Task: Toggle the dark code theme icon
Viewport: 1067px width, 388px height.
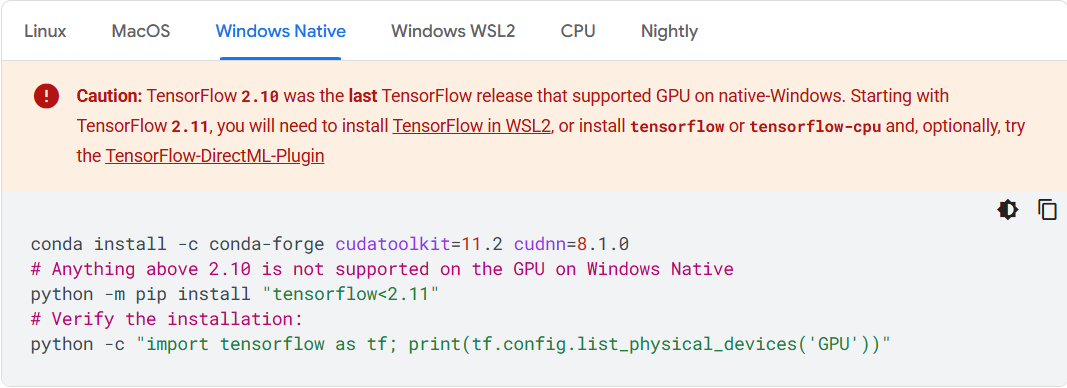Action: [x=1008, y=210]
